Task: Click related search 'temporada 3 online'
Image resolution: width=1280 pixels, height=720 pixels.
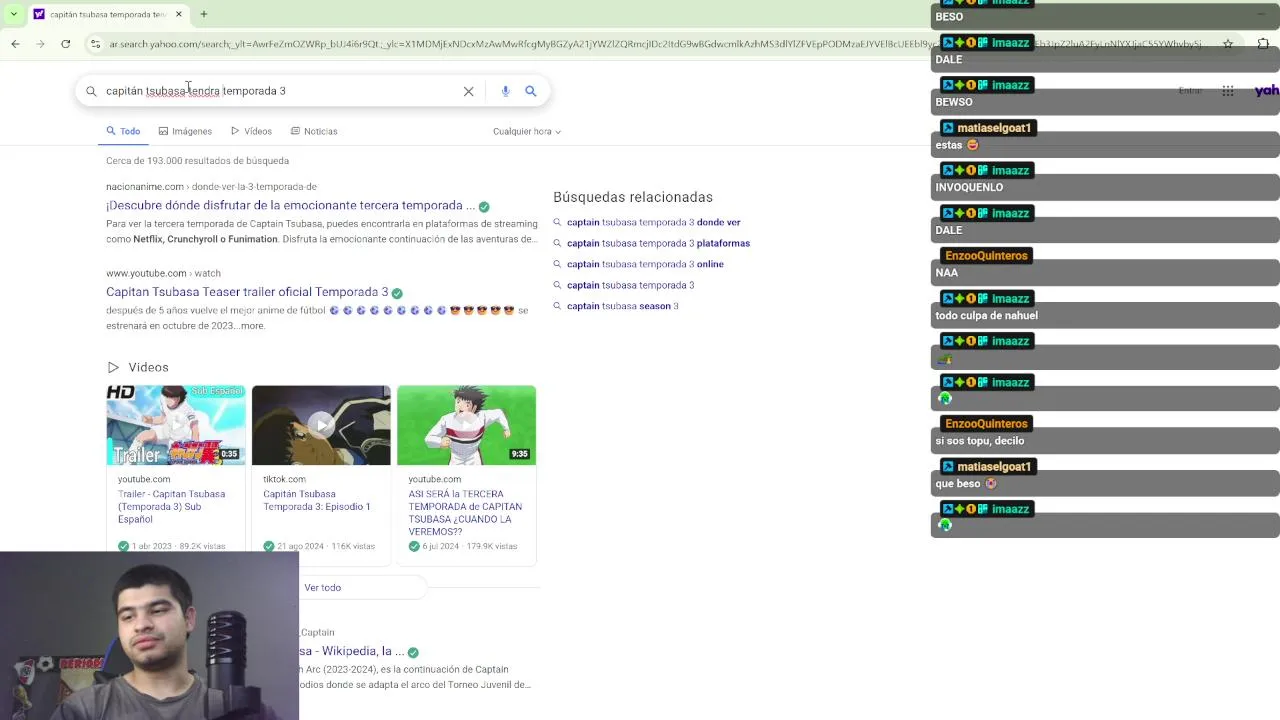Action: click(645, 264)
